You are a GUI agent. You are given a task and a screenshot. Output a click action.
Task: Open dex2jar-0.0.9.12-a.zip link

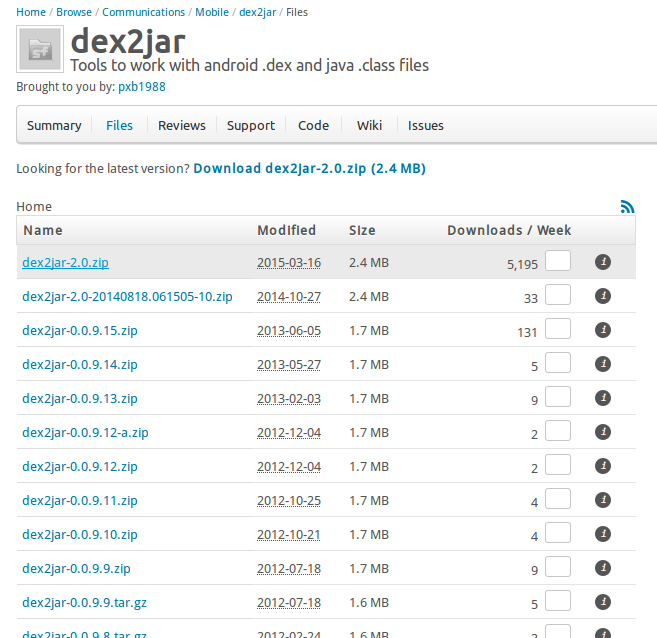pyautogui.click(x=85, y=432)
